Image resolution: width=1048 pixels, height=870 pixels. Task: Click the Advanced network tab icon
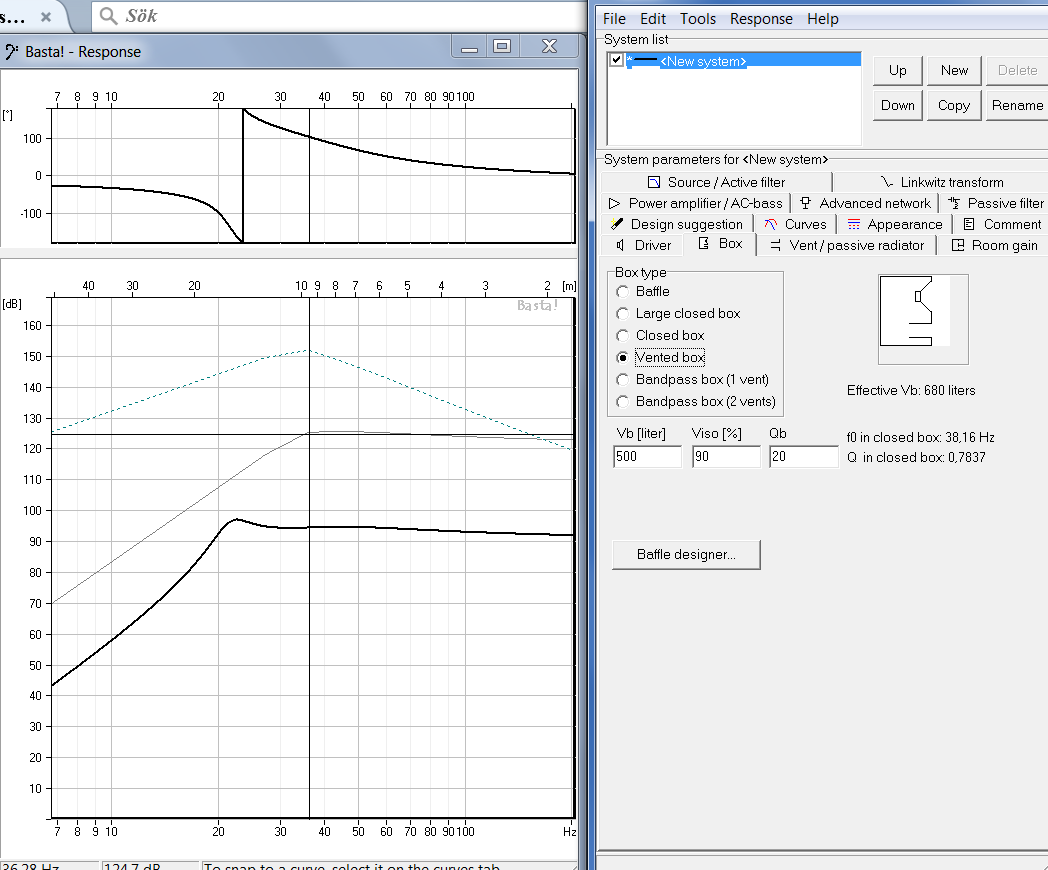pos(805,202)
